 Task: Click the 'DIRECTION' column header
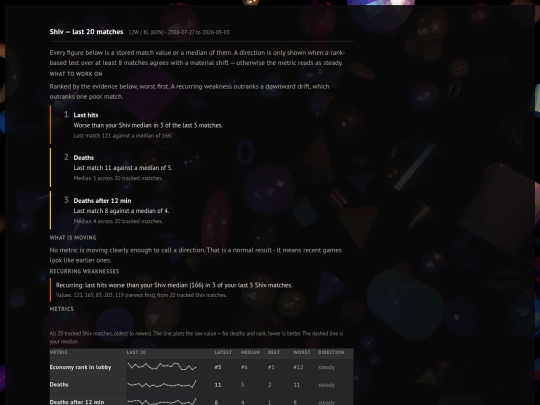coord(331,352)
